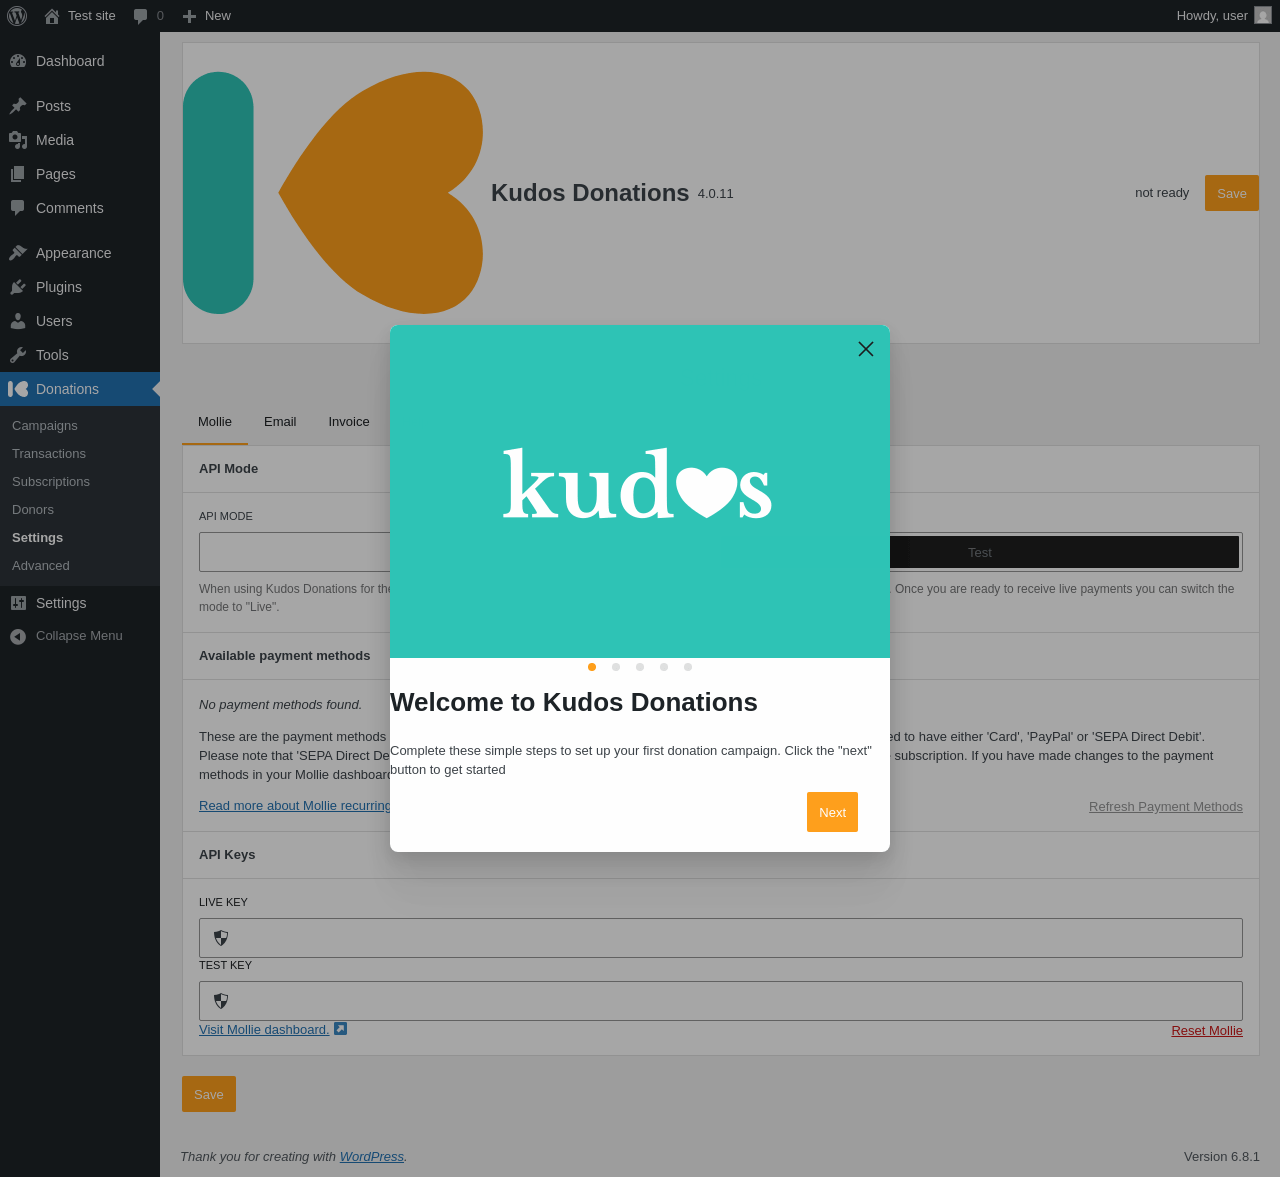Click the 'API Keys' section heading
1280x1177 pixels.
pos(227,855)
